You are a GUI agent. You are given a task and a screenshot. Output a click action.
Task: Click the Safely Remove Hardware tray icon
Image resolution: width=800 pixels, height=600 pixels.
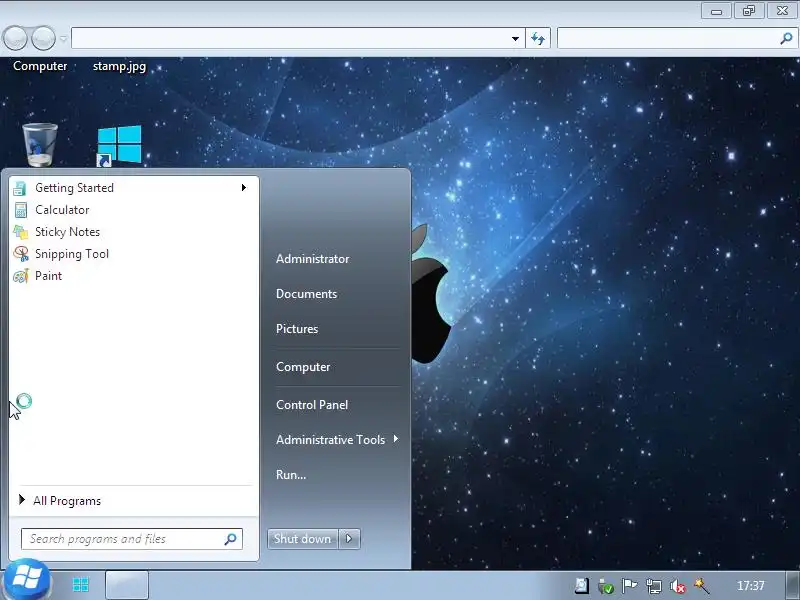coord(606,586)
